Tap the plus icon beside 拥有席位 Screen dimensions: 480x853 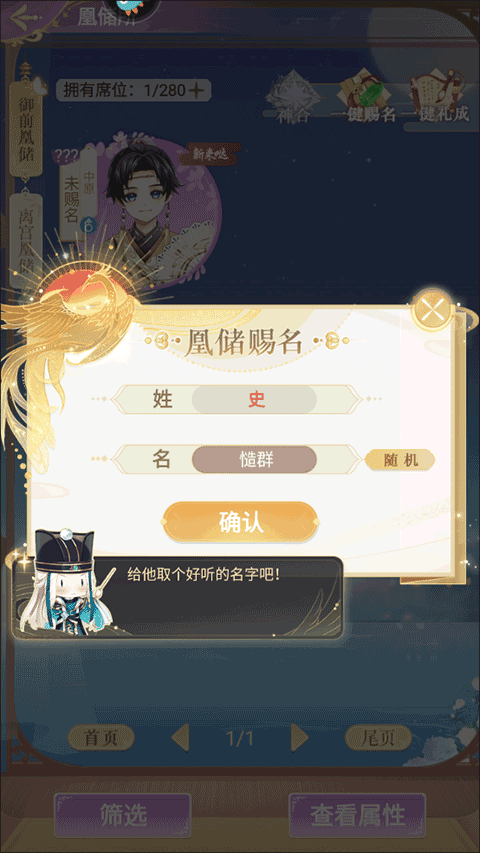tap(196, 90)
